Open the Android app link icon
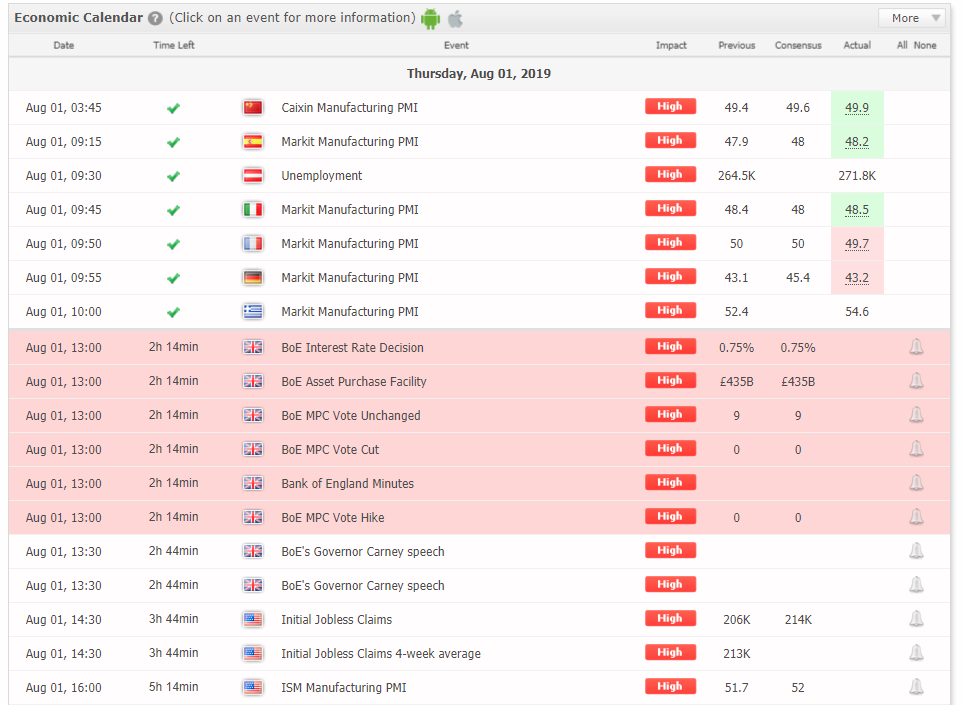Image resolution: width=962 pixels, height=705 pixels. pyautogui.click(x=431, y=18)
